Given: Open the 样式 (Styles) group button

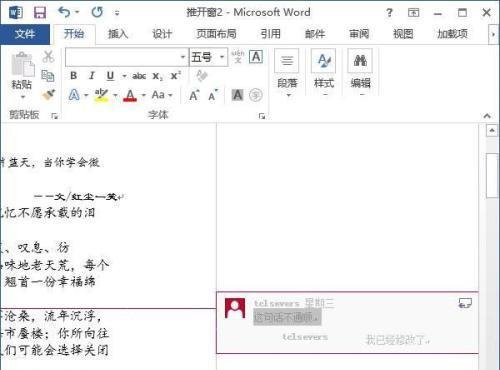Looking at the screenshot, I should (x=323, y=73).
